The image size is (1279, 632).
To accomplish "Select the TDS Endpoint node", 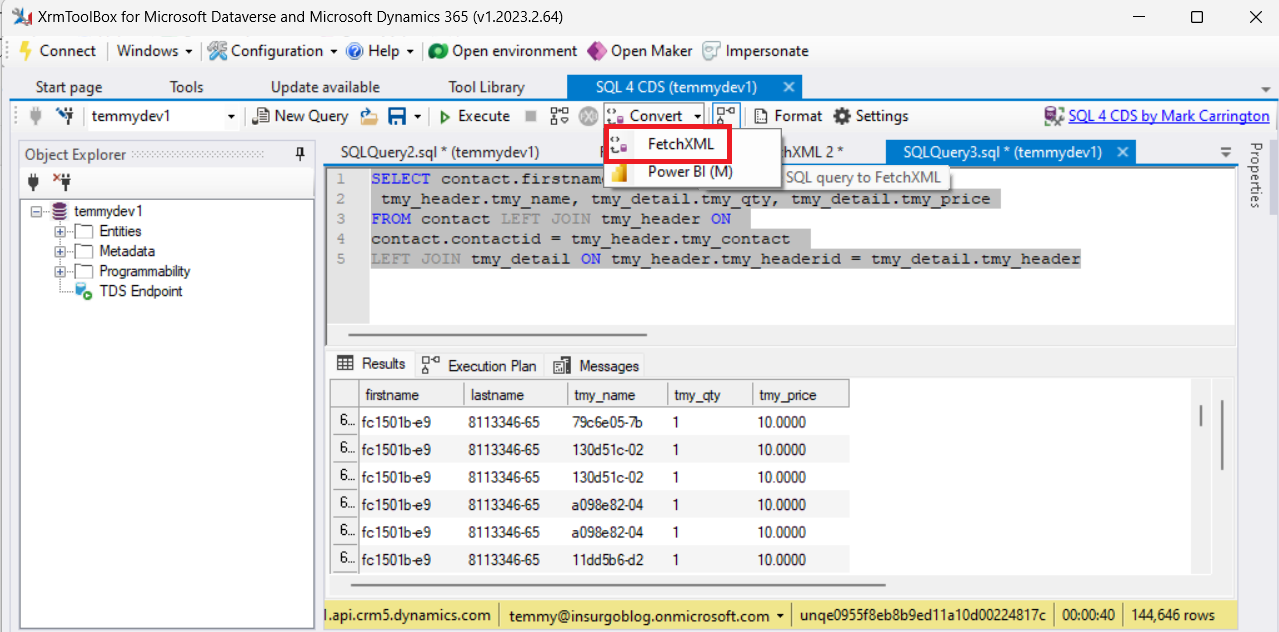I will [141, 291].
